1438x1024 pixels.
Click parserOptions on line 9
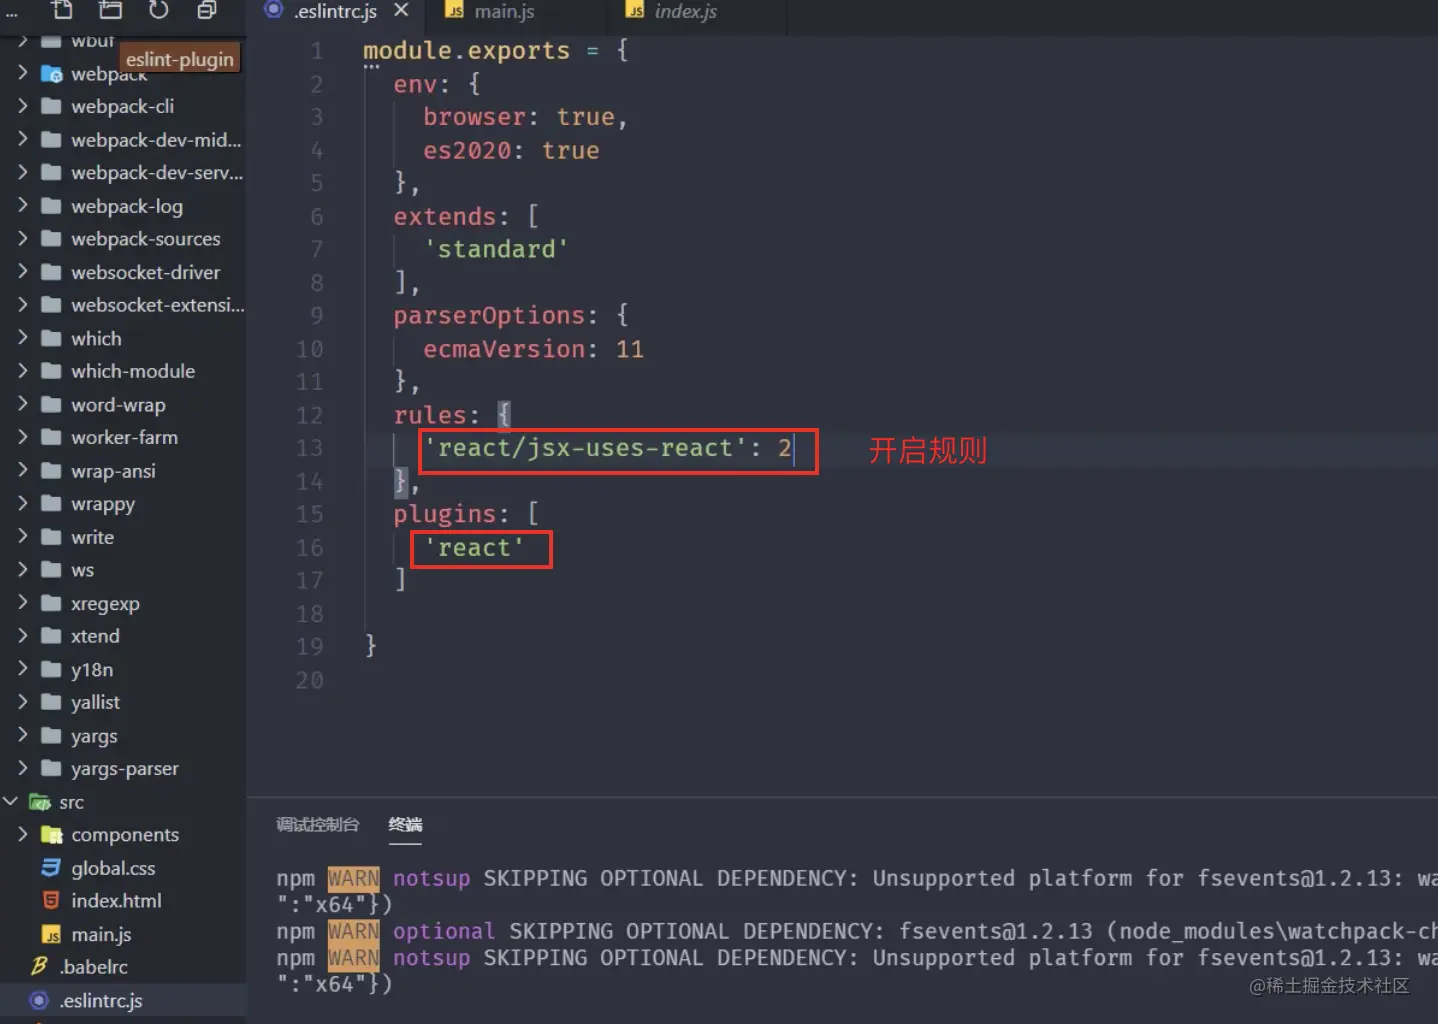[489, 316]
